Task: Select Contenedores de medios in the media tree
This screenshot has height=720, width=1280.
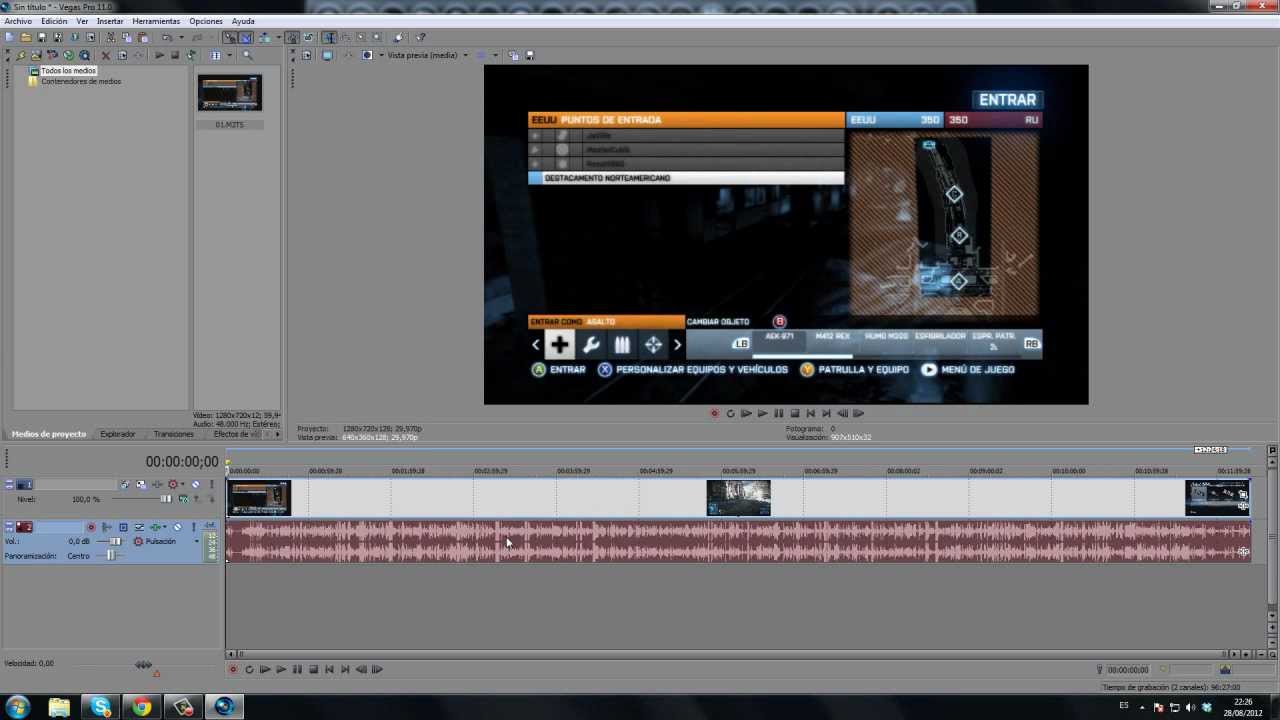Action: (81, 81)
